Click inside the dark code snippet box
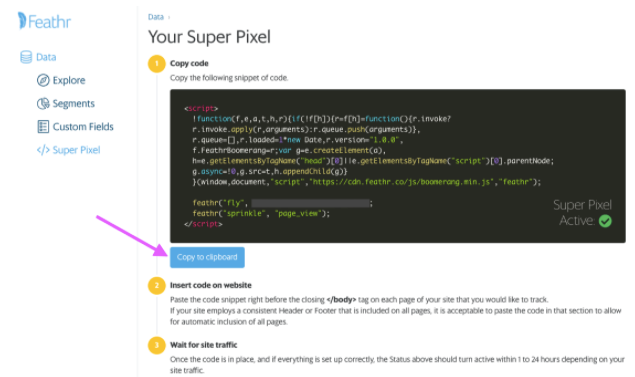The height and width of the screenshot is (377, 635). (398, 166)
